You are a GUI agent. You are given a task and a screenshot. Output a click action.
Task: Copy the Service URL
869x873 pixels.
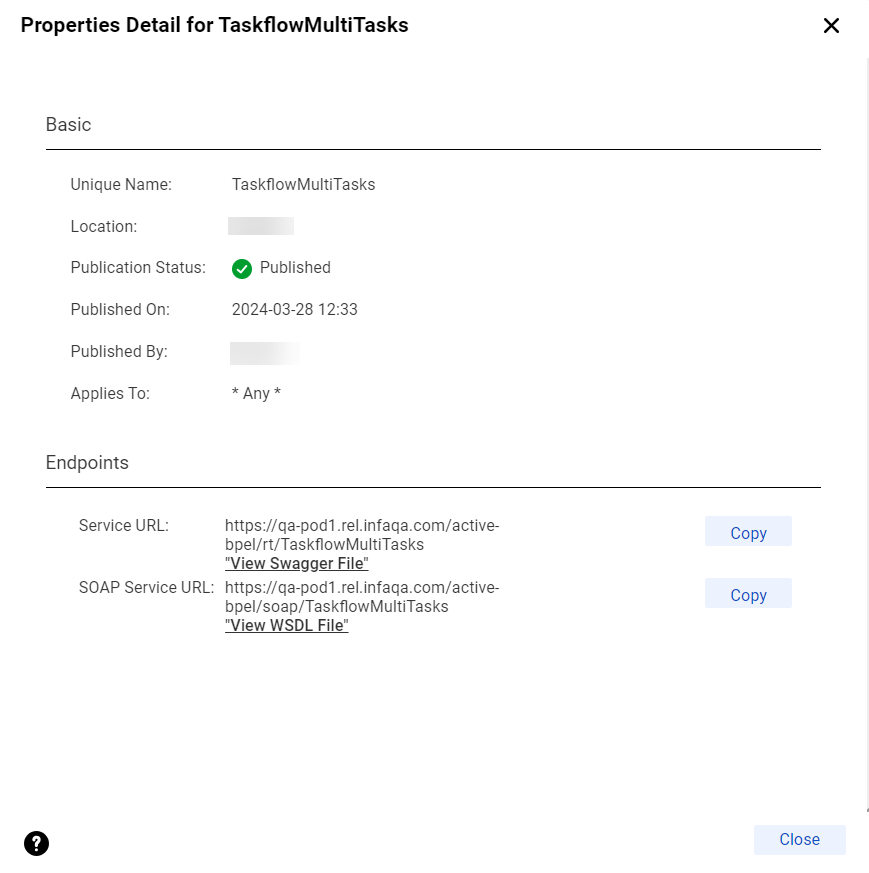tap(748, 531)
